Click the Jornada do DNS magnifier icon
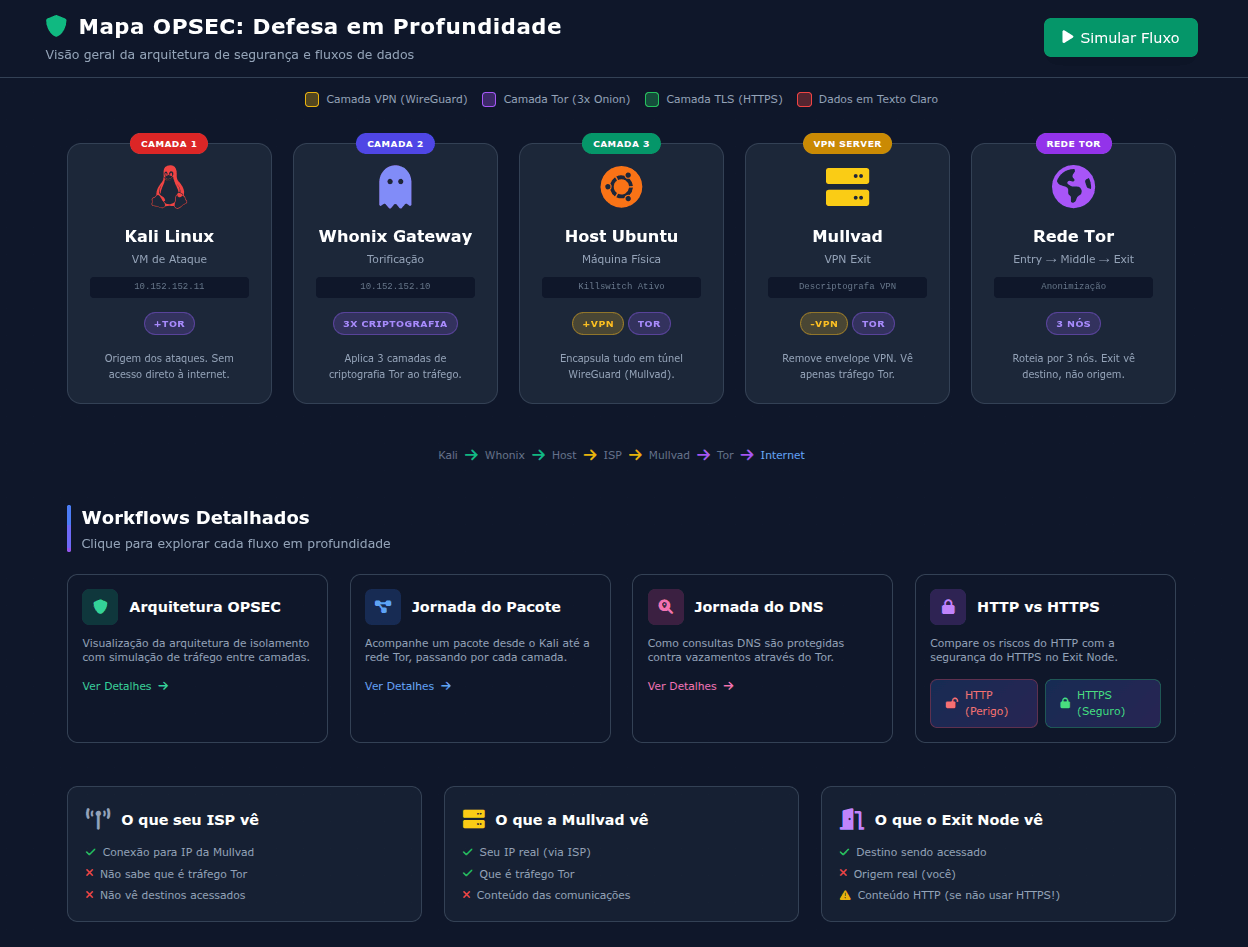 pyautogui.click(x=666, y=607)
